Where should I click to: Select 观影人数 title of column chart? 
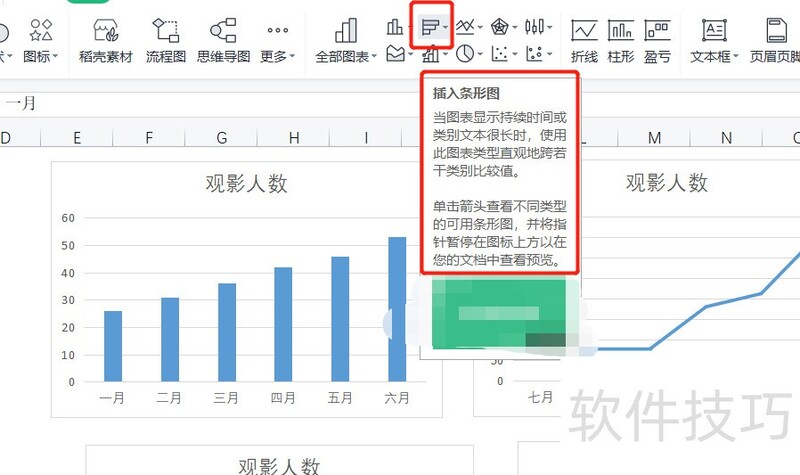click(246, 184)
